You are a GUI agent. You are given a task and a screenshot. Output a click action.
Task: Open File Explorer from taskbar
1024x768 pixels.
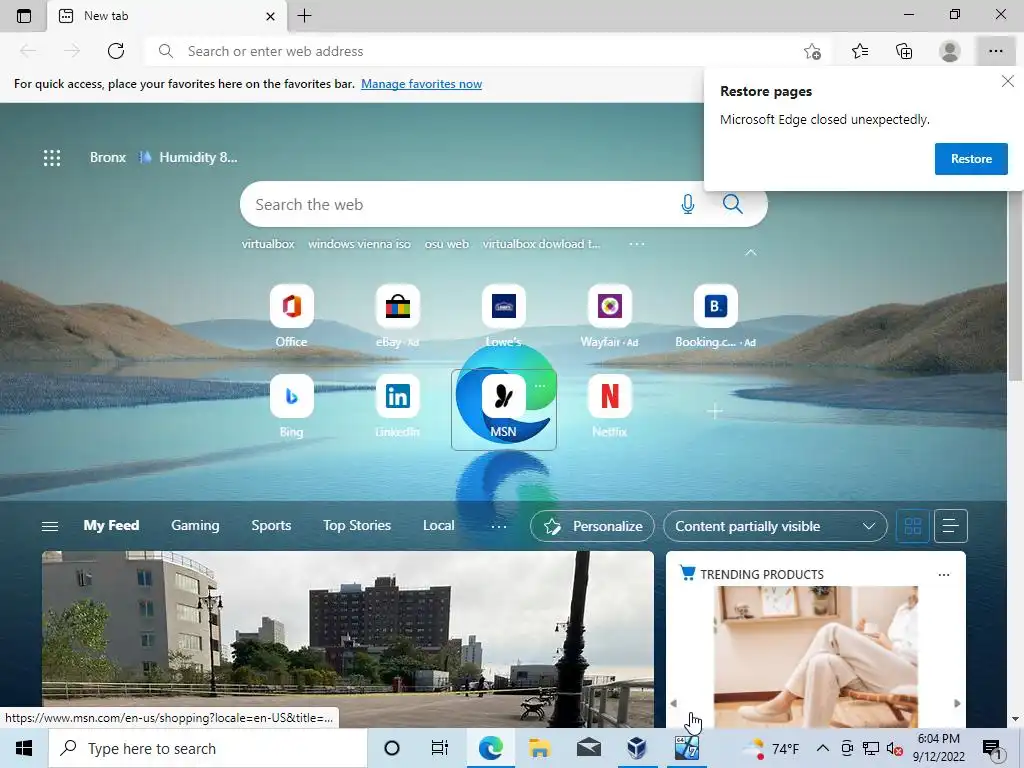click(x=539, y=748)
